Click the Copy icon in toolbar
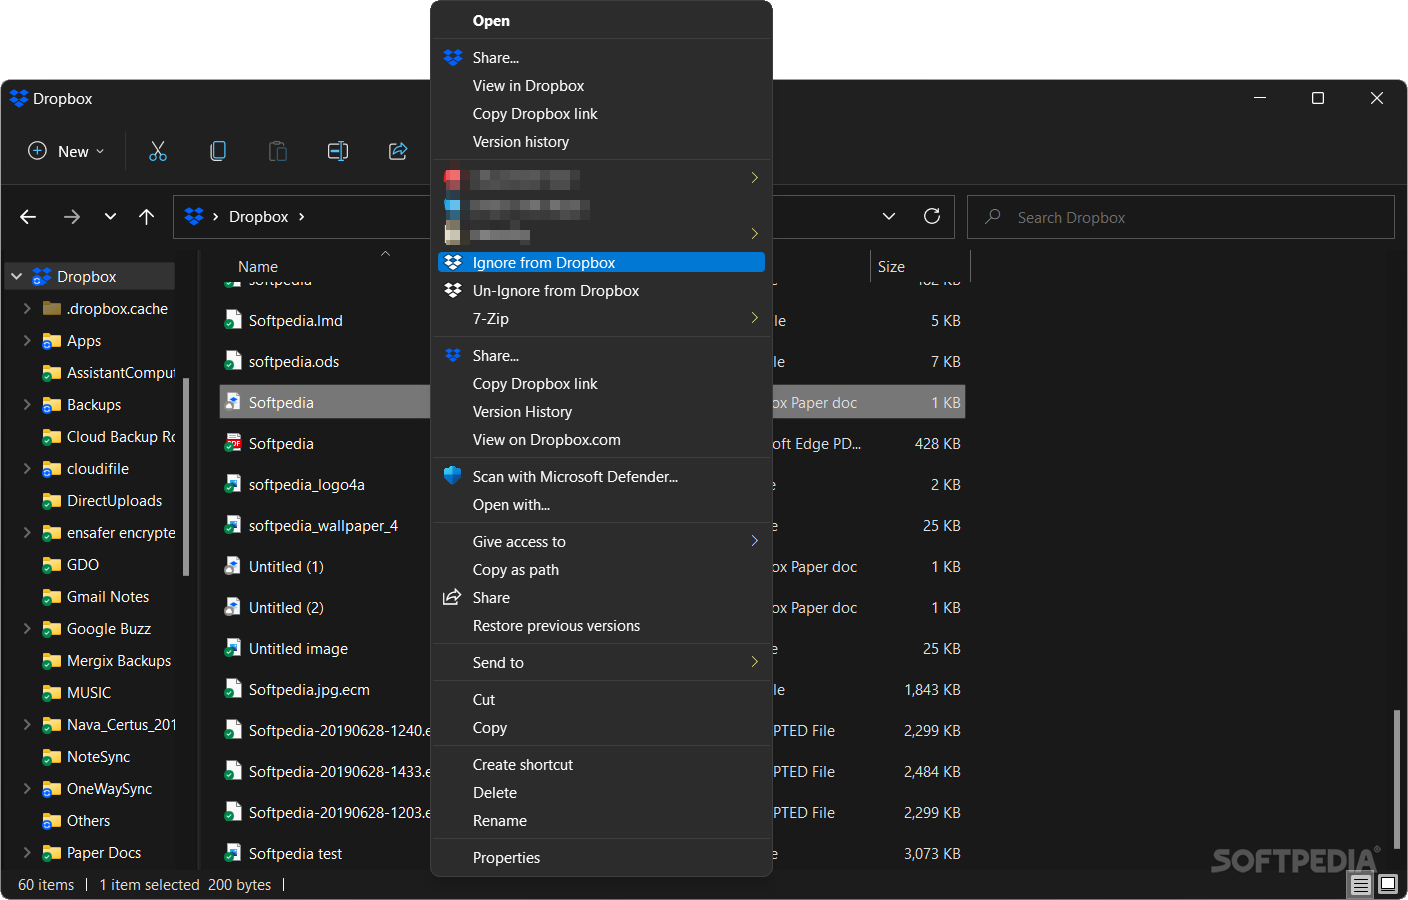1408x900 pixels. (218, 151)
